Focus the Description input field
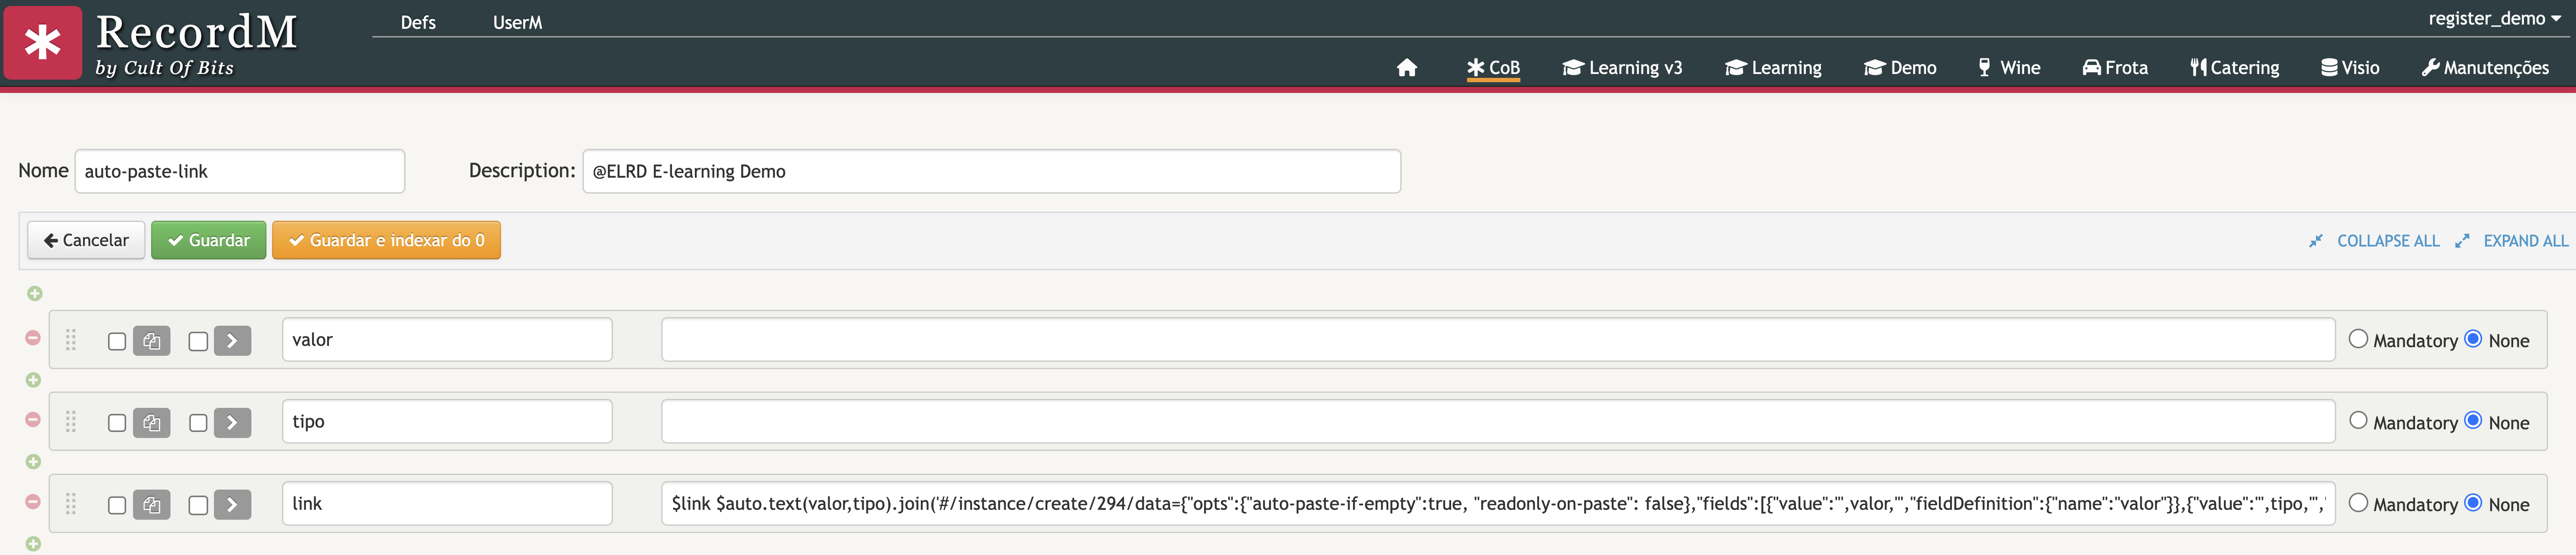2576x555 pixels. click(x=991, y=171)
